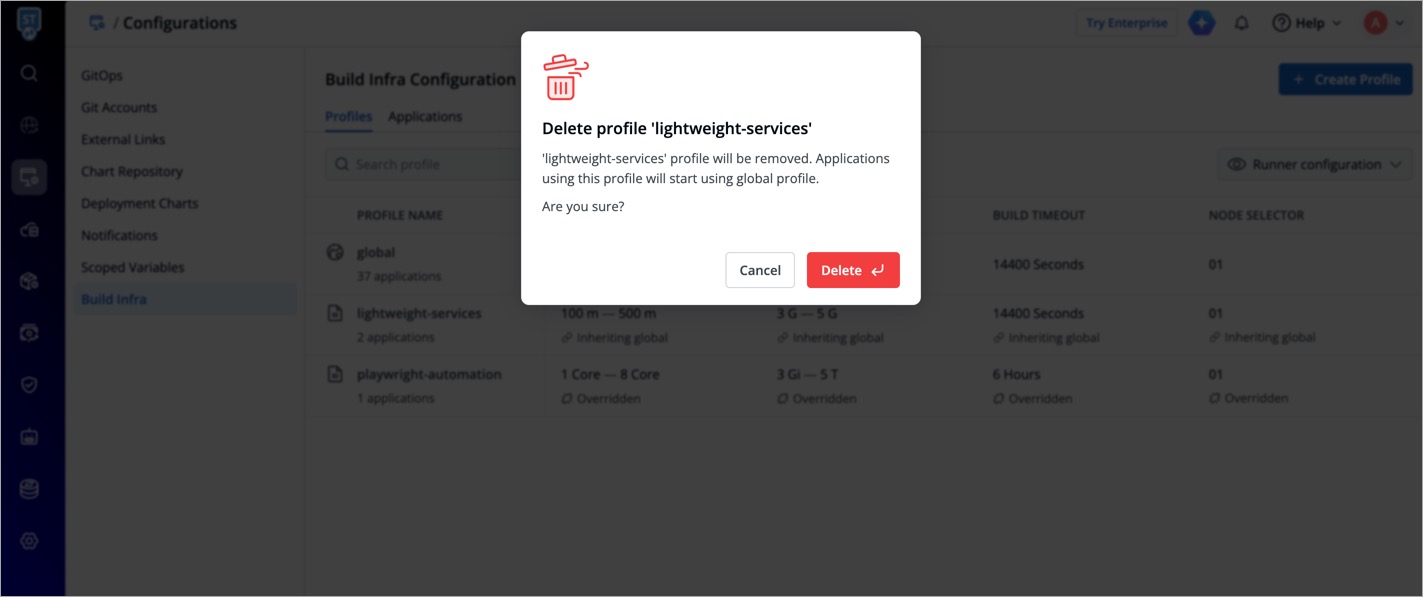
Task: Switch to the Applications tab
Action: [425, 117]
